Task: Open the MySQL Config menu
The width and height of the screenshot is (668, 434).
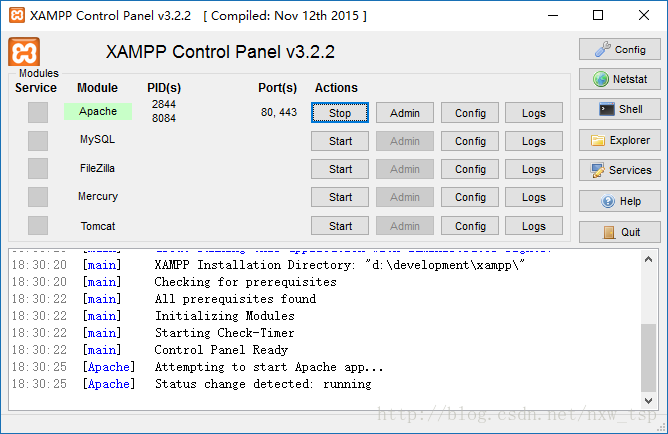Action: pos(470,141)
